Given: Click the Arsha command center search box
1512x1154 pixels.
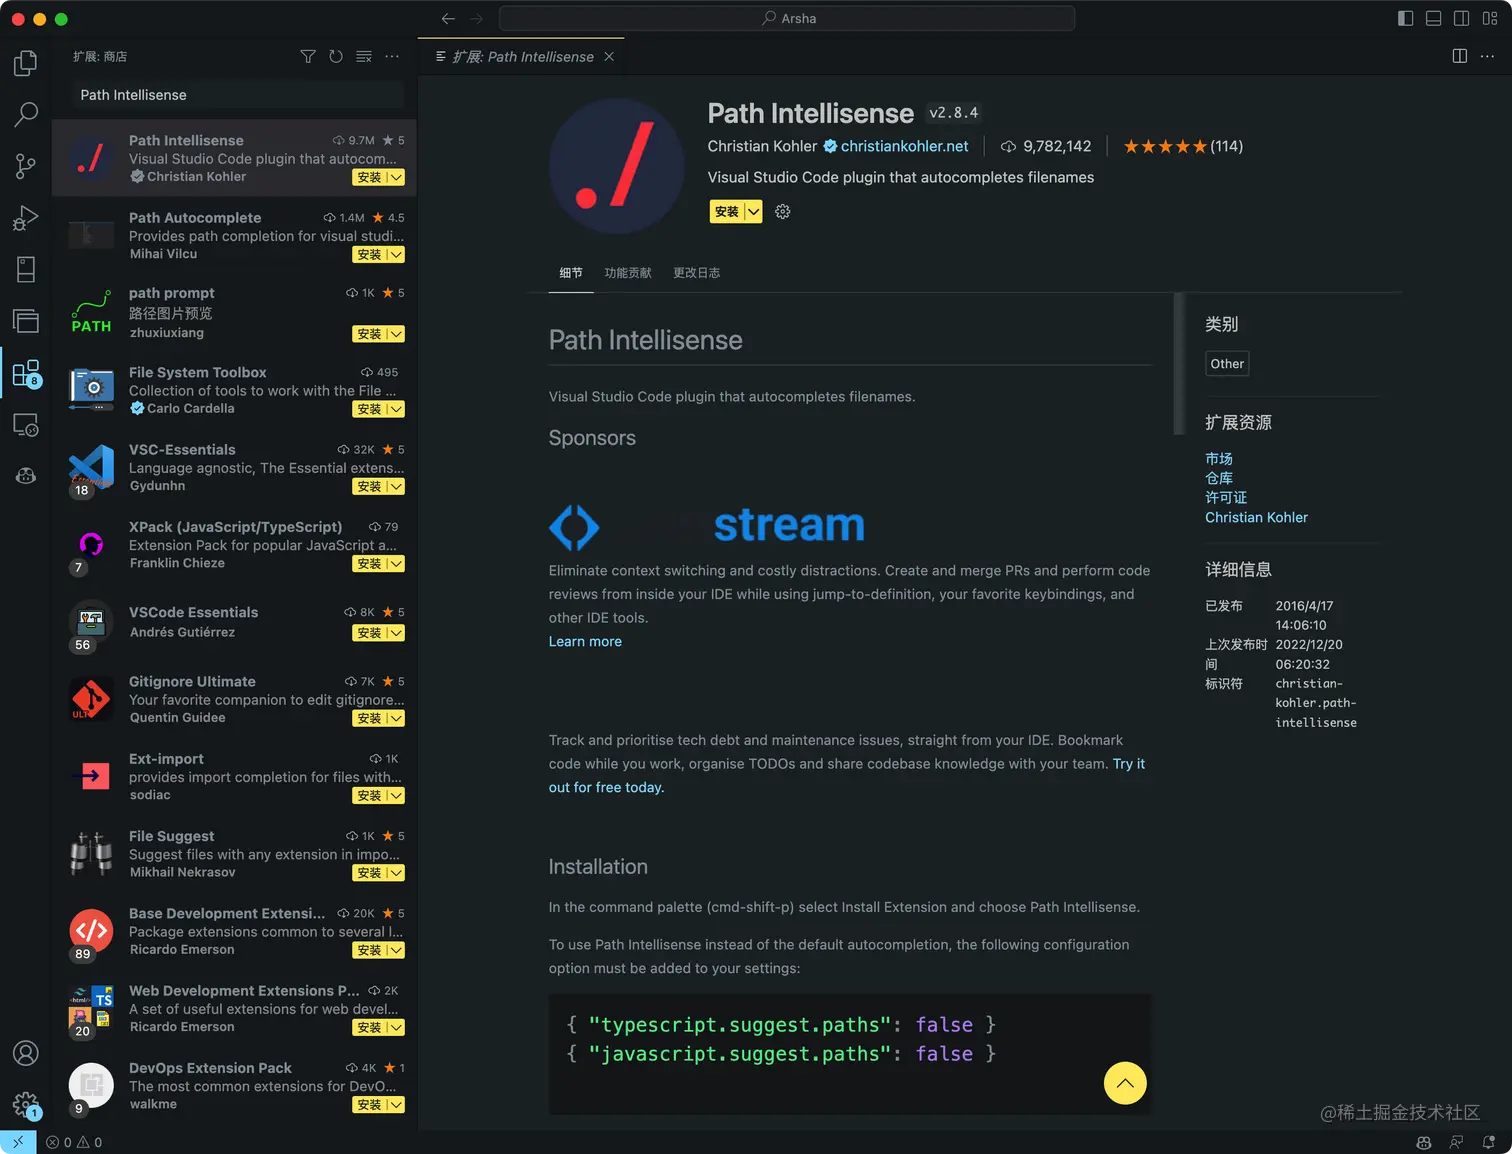Looking at the screenshot, I should 787,18.
